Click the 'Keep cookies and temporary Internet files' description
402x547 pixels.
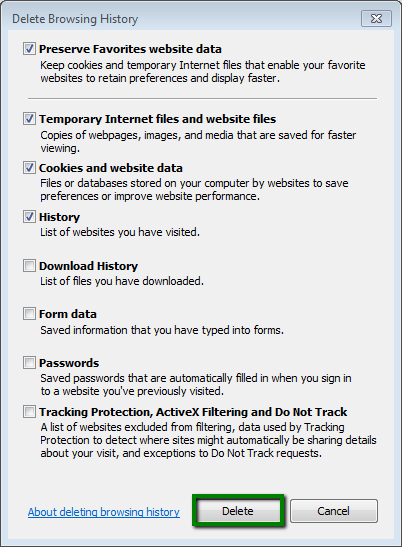(203, 72)
